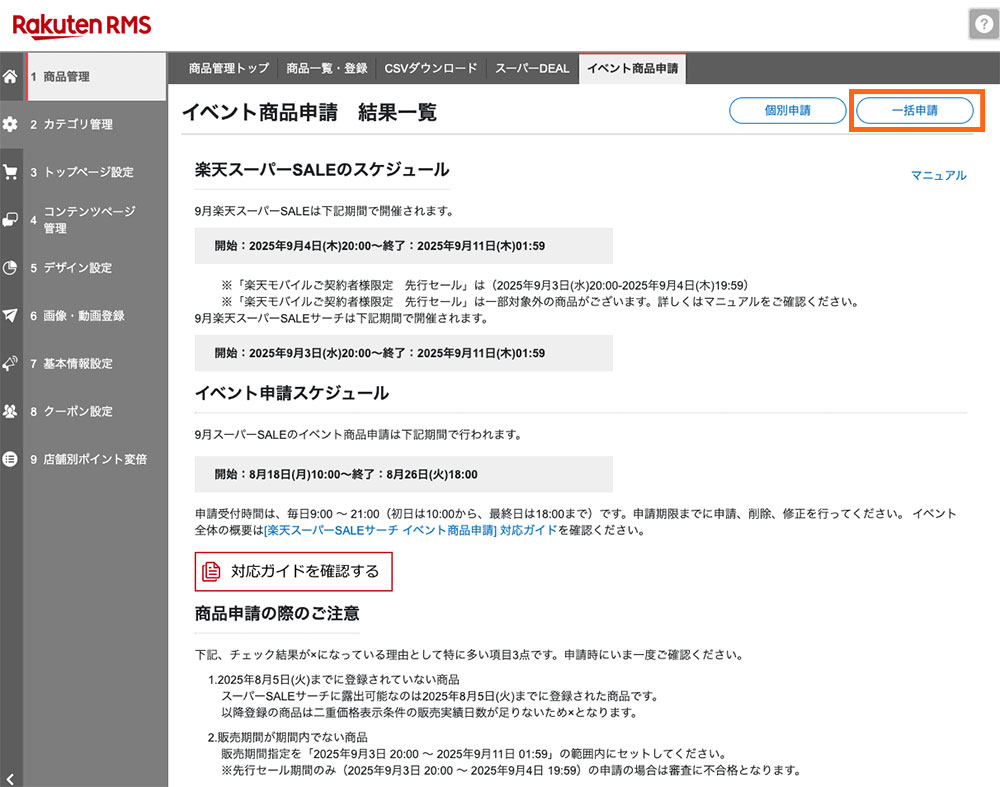Open the 楽天スーパーSALEサーチ 対応ガイド link
This screenshot has height=787, width=1000.
[x=411, y=530]
